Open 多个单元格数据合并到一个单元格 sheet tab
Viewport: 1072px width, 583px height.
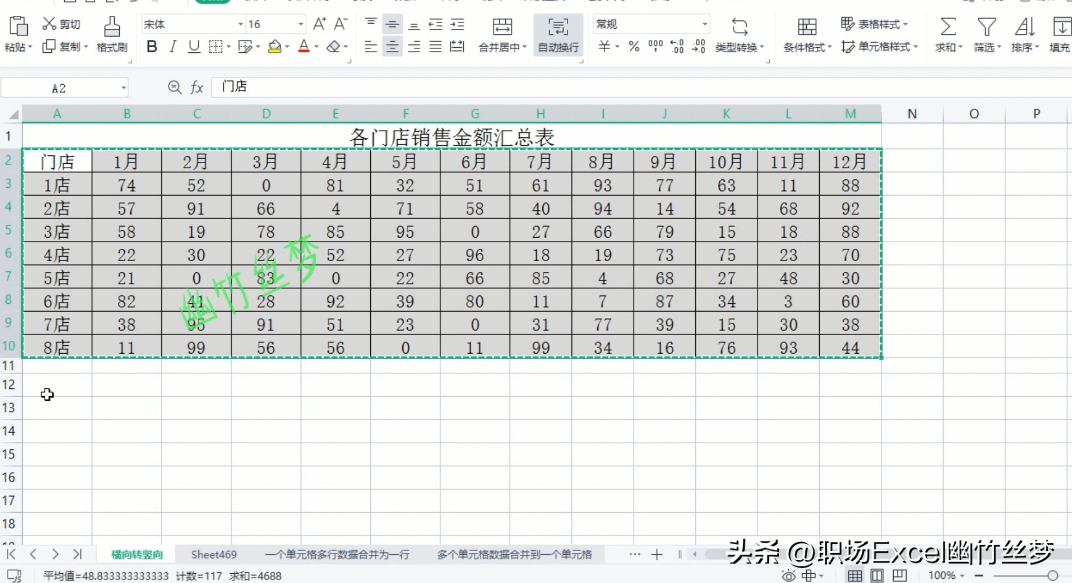tap(514, 554)
